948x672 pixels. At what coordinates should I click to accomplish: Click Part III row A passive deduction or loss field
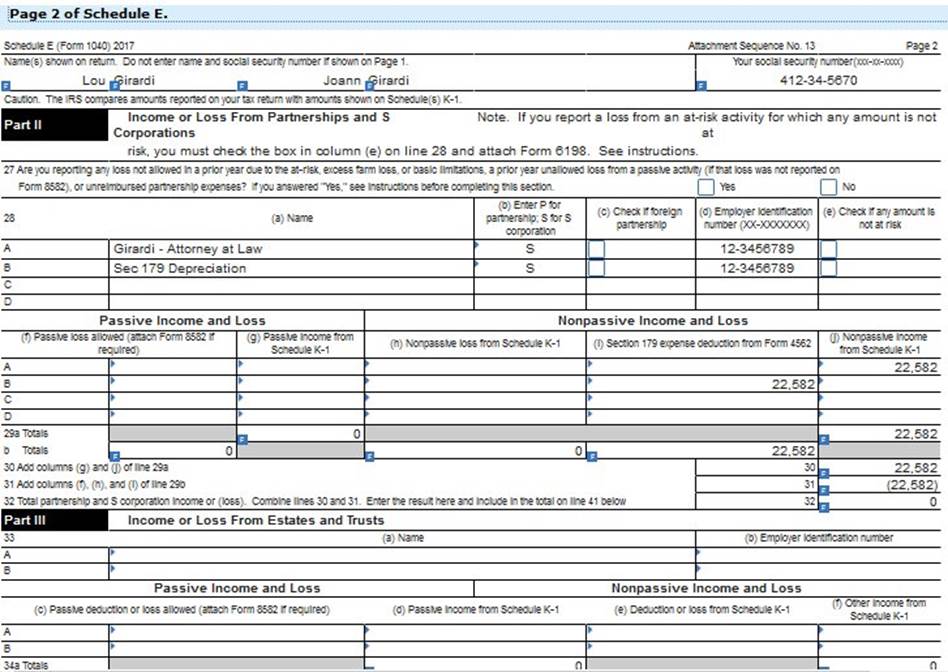point(236,632)
